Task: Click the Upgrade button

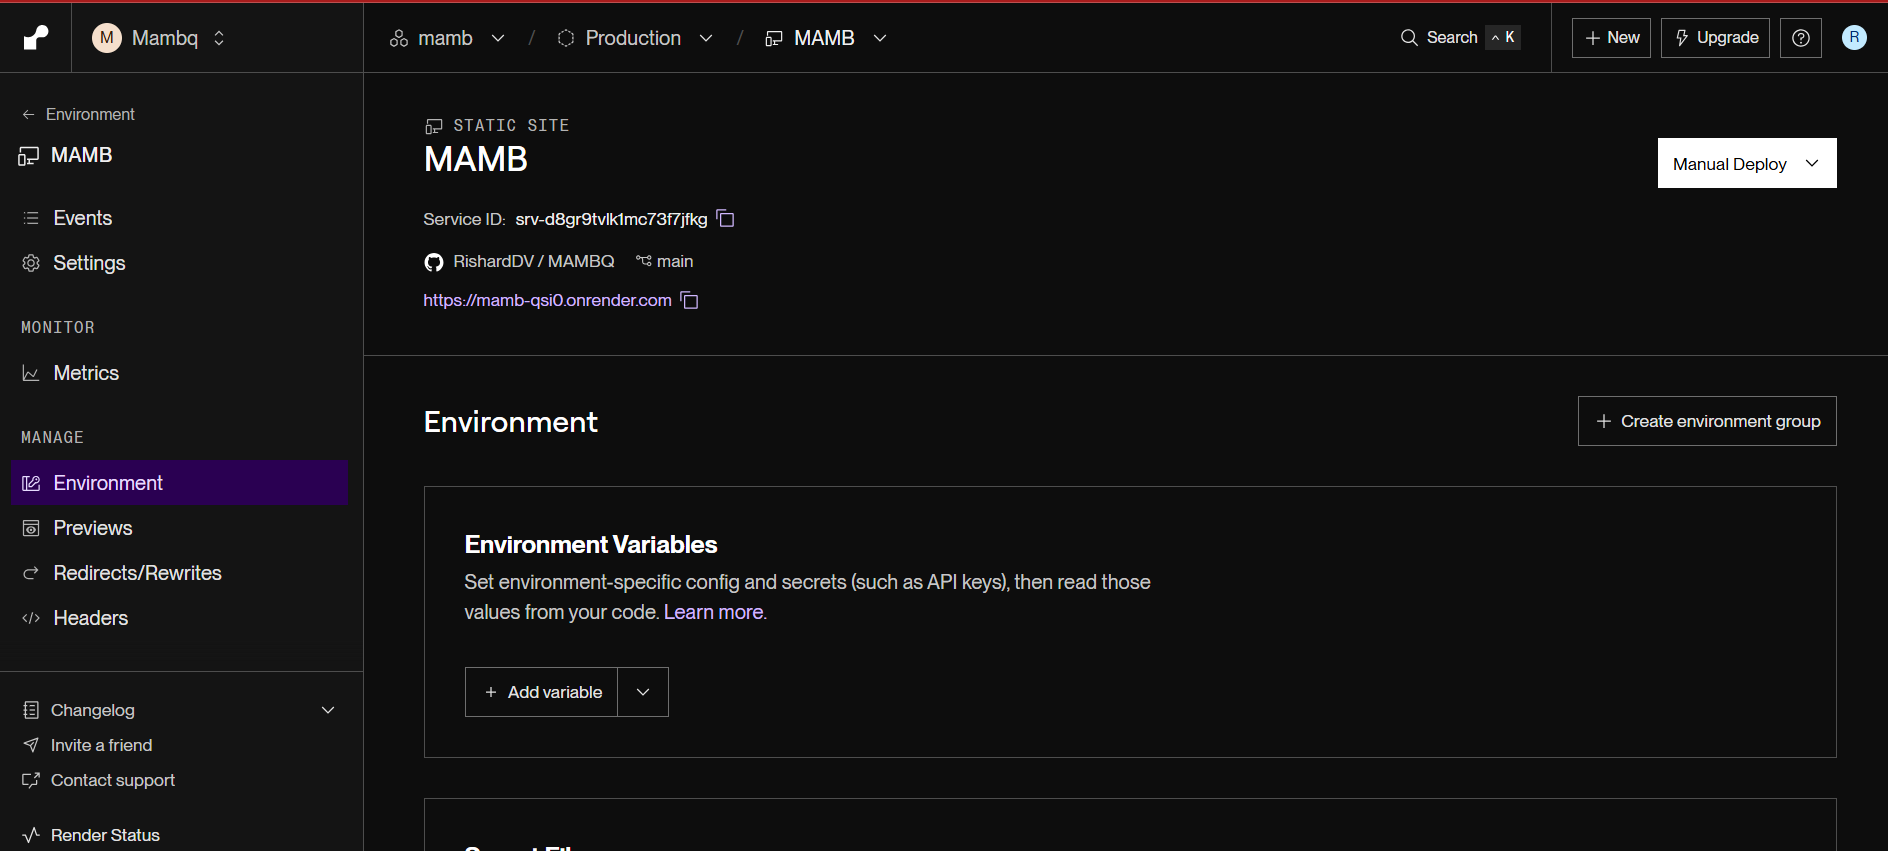Action: [1715, 38]
